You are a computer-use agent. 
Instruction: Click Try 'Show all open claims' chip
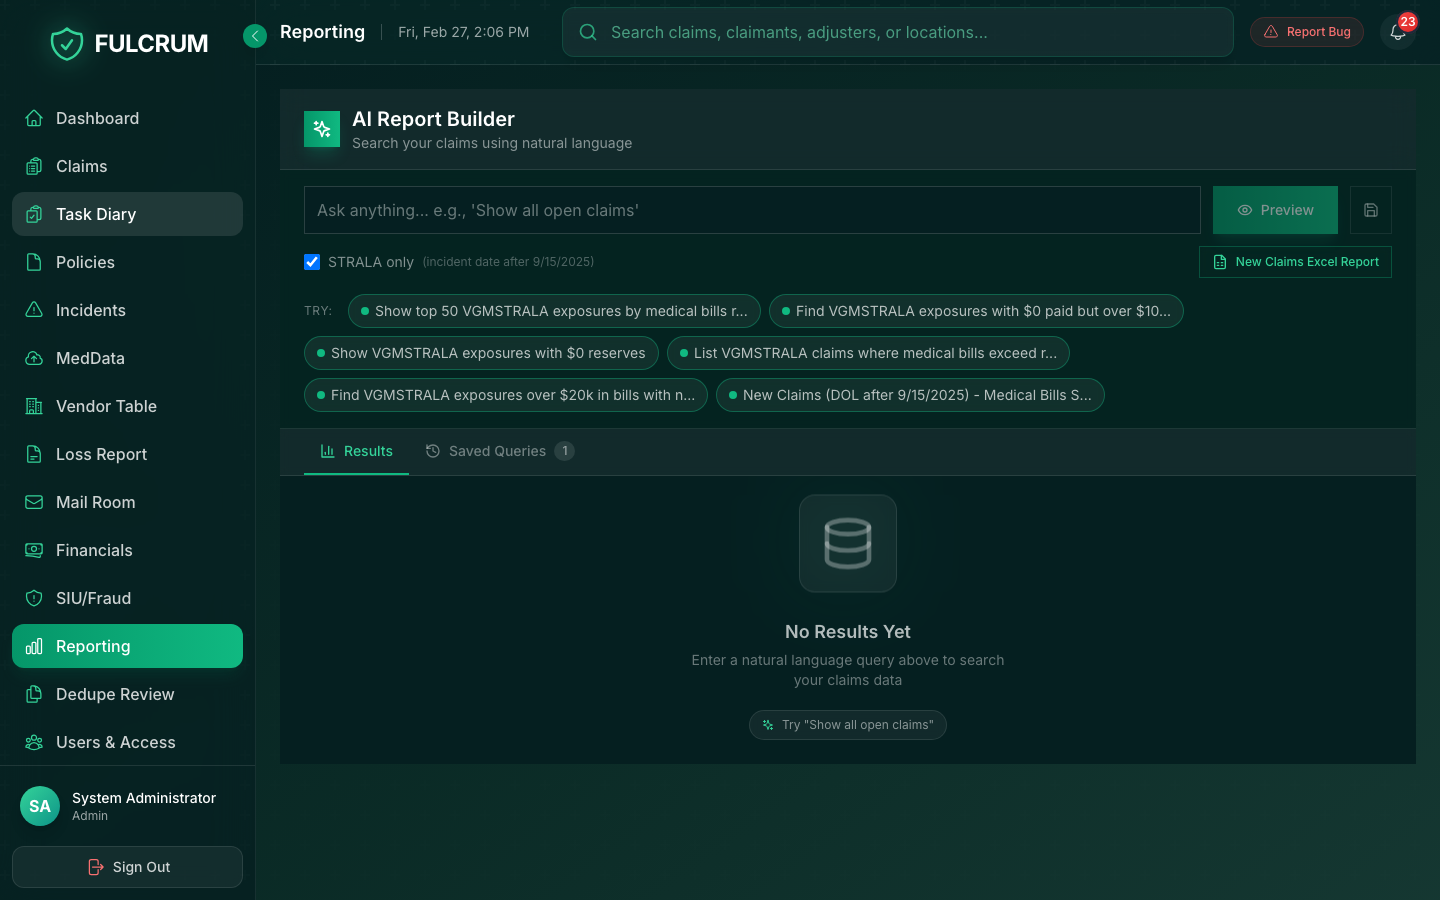tap(848, 725)
